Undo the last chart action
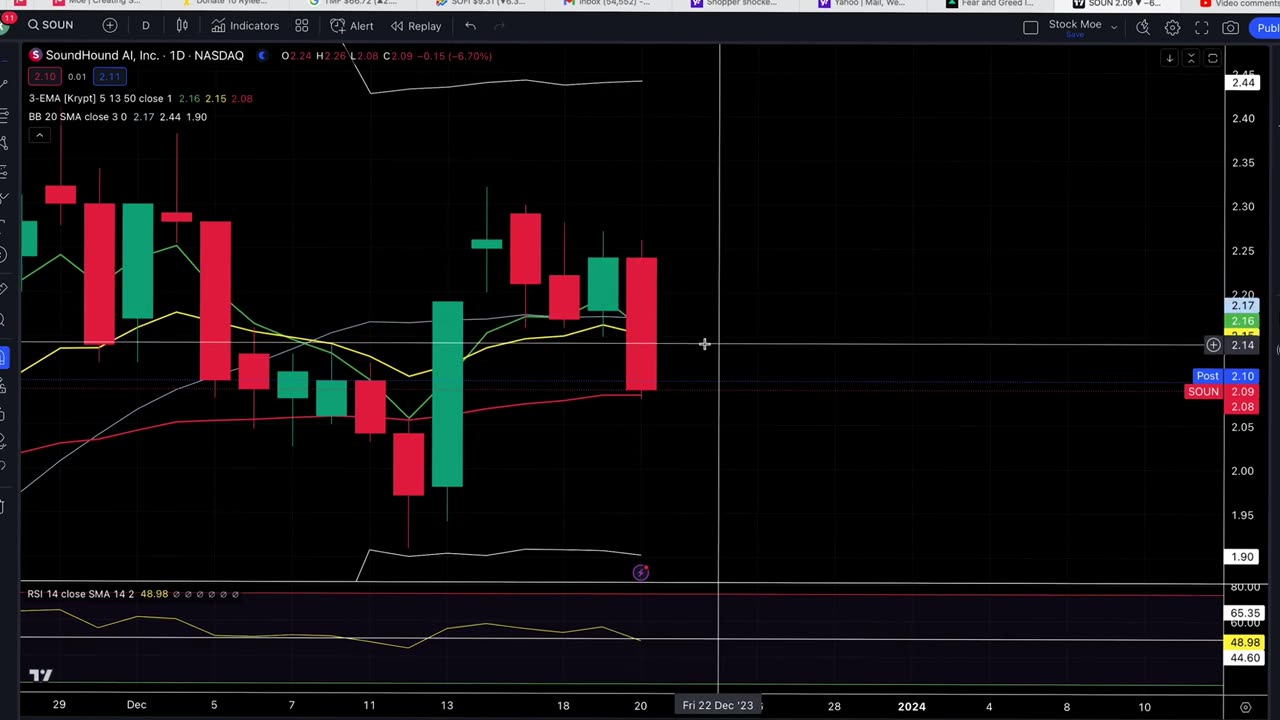Viewport: 1280px width, 720px height. click(470, 25)
